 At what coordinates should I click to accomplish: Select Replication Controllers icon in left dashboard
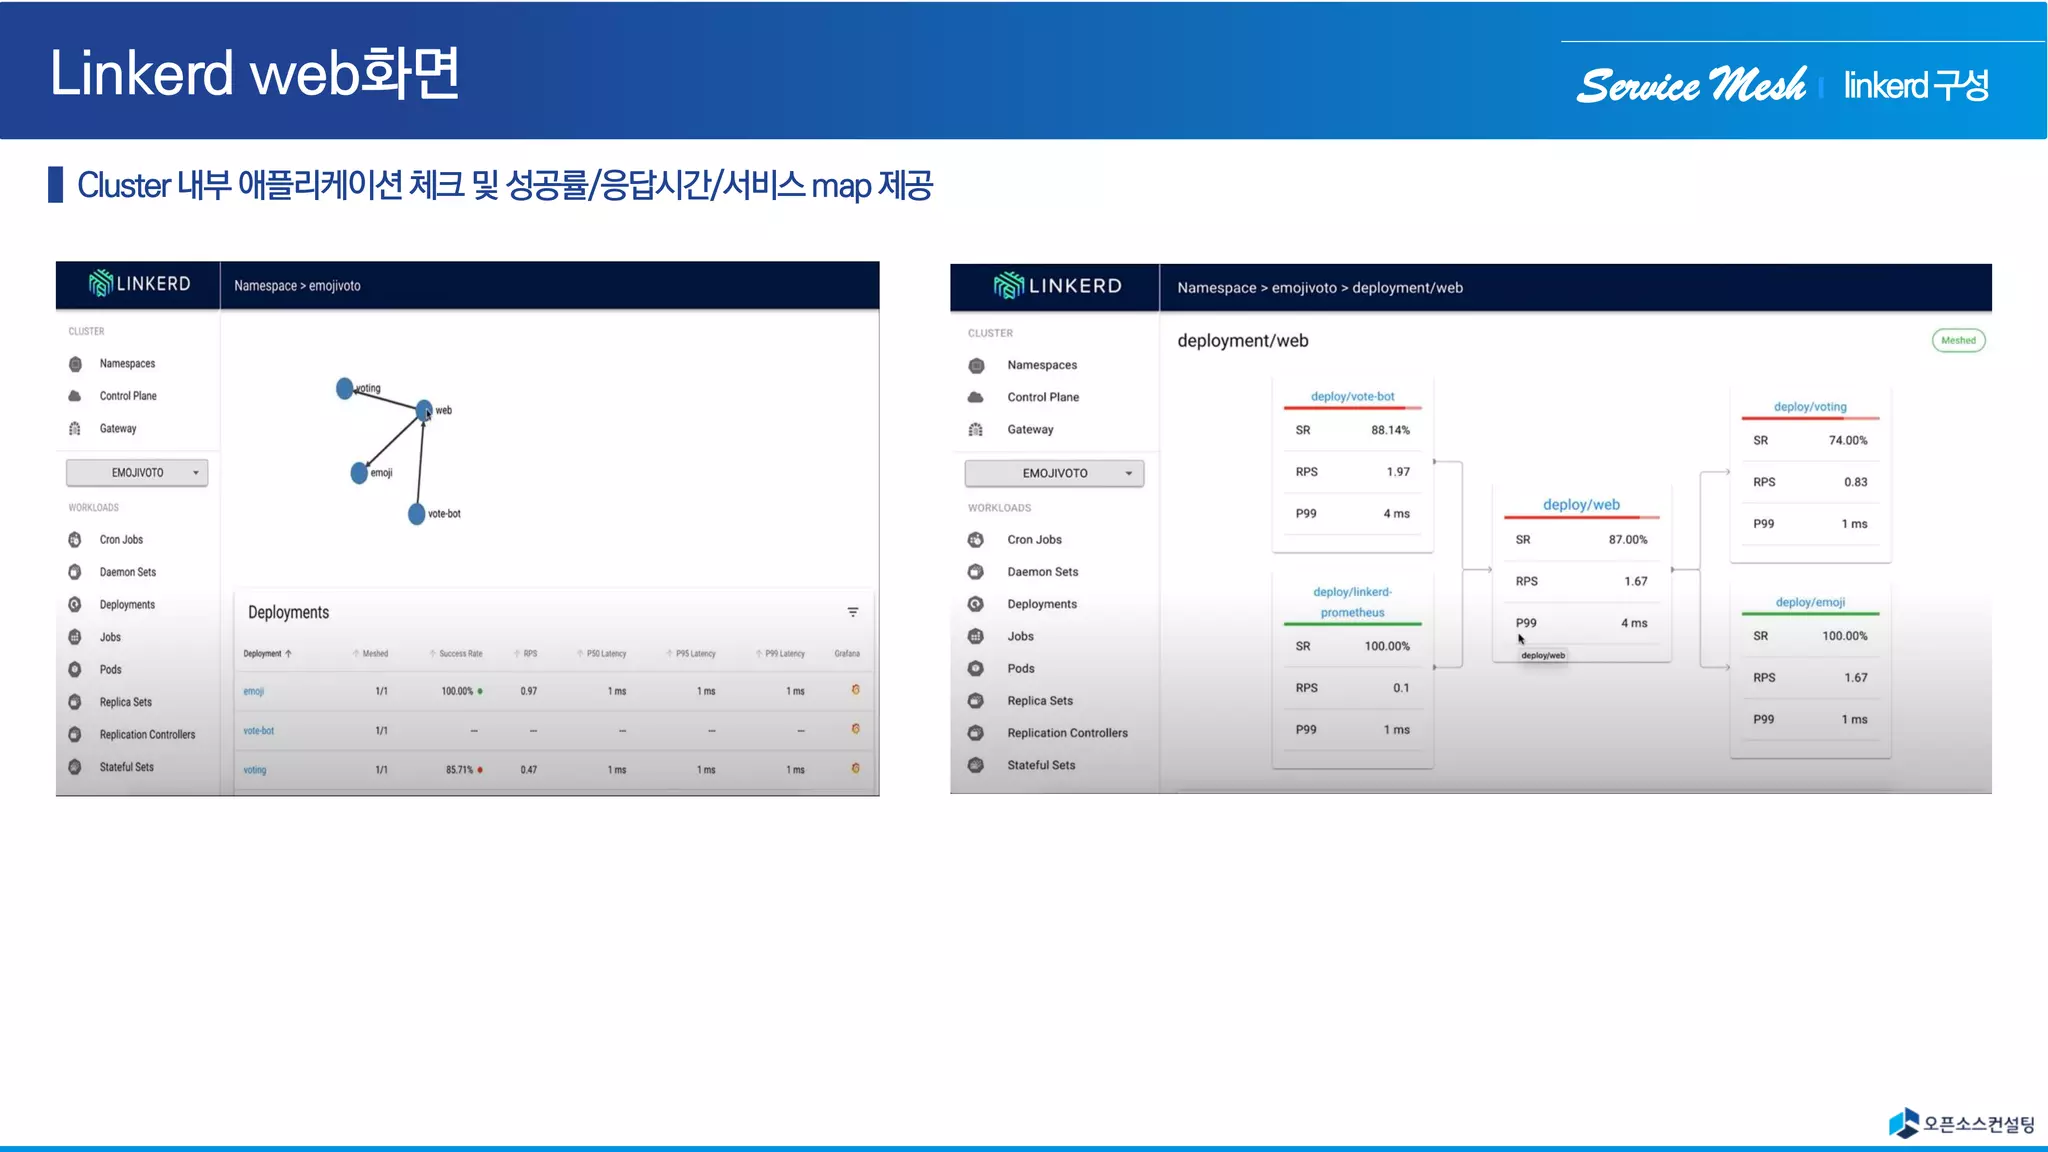[75, 735]
